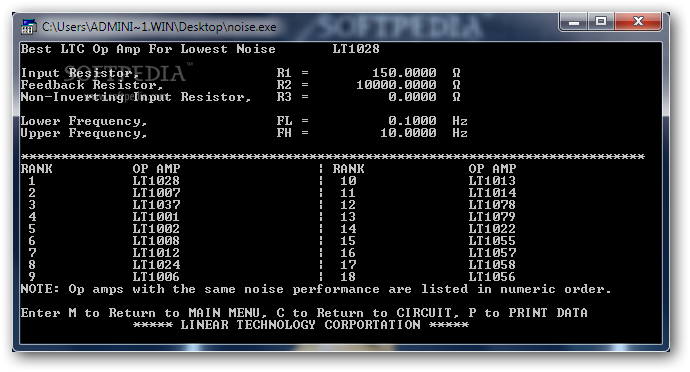
Task: Click rank 7 op amp LT1012
Action: [156, 253]
